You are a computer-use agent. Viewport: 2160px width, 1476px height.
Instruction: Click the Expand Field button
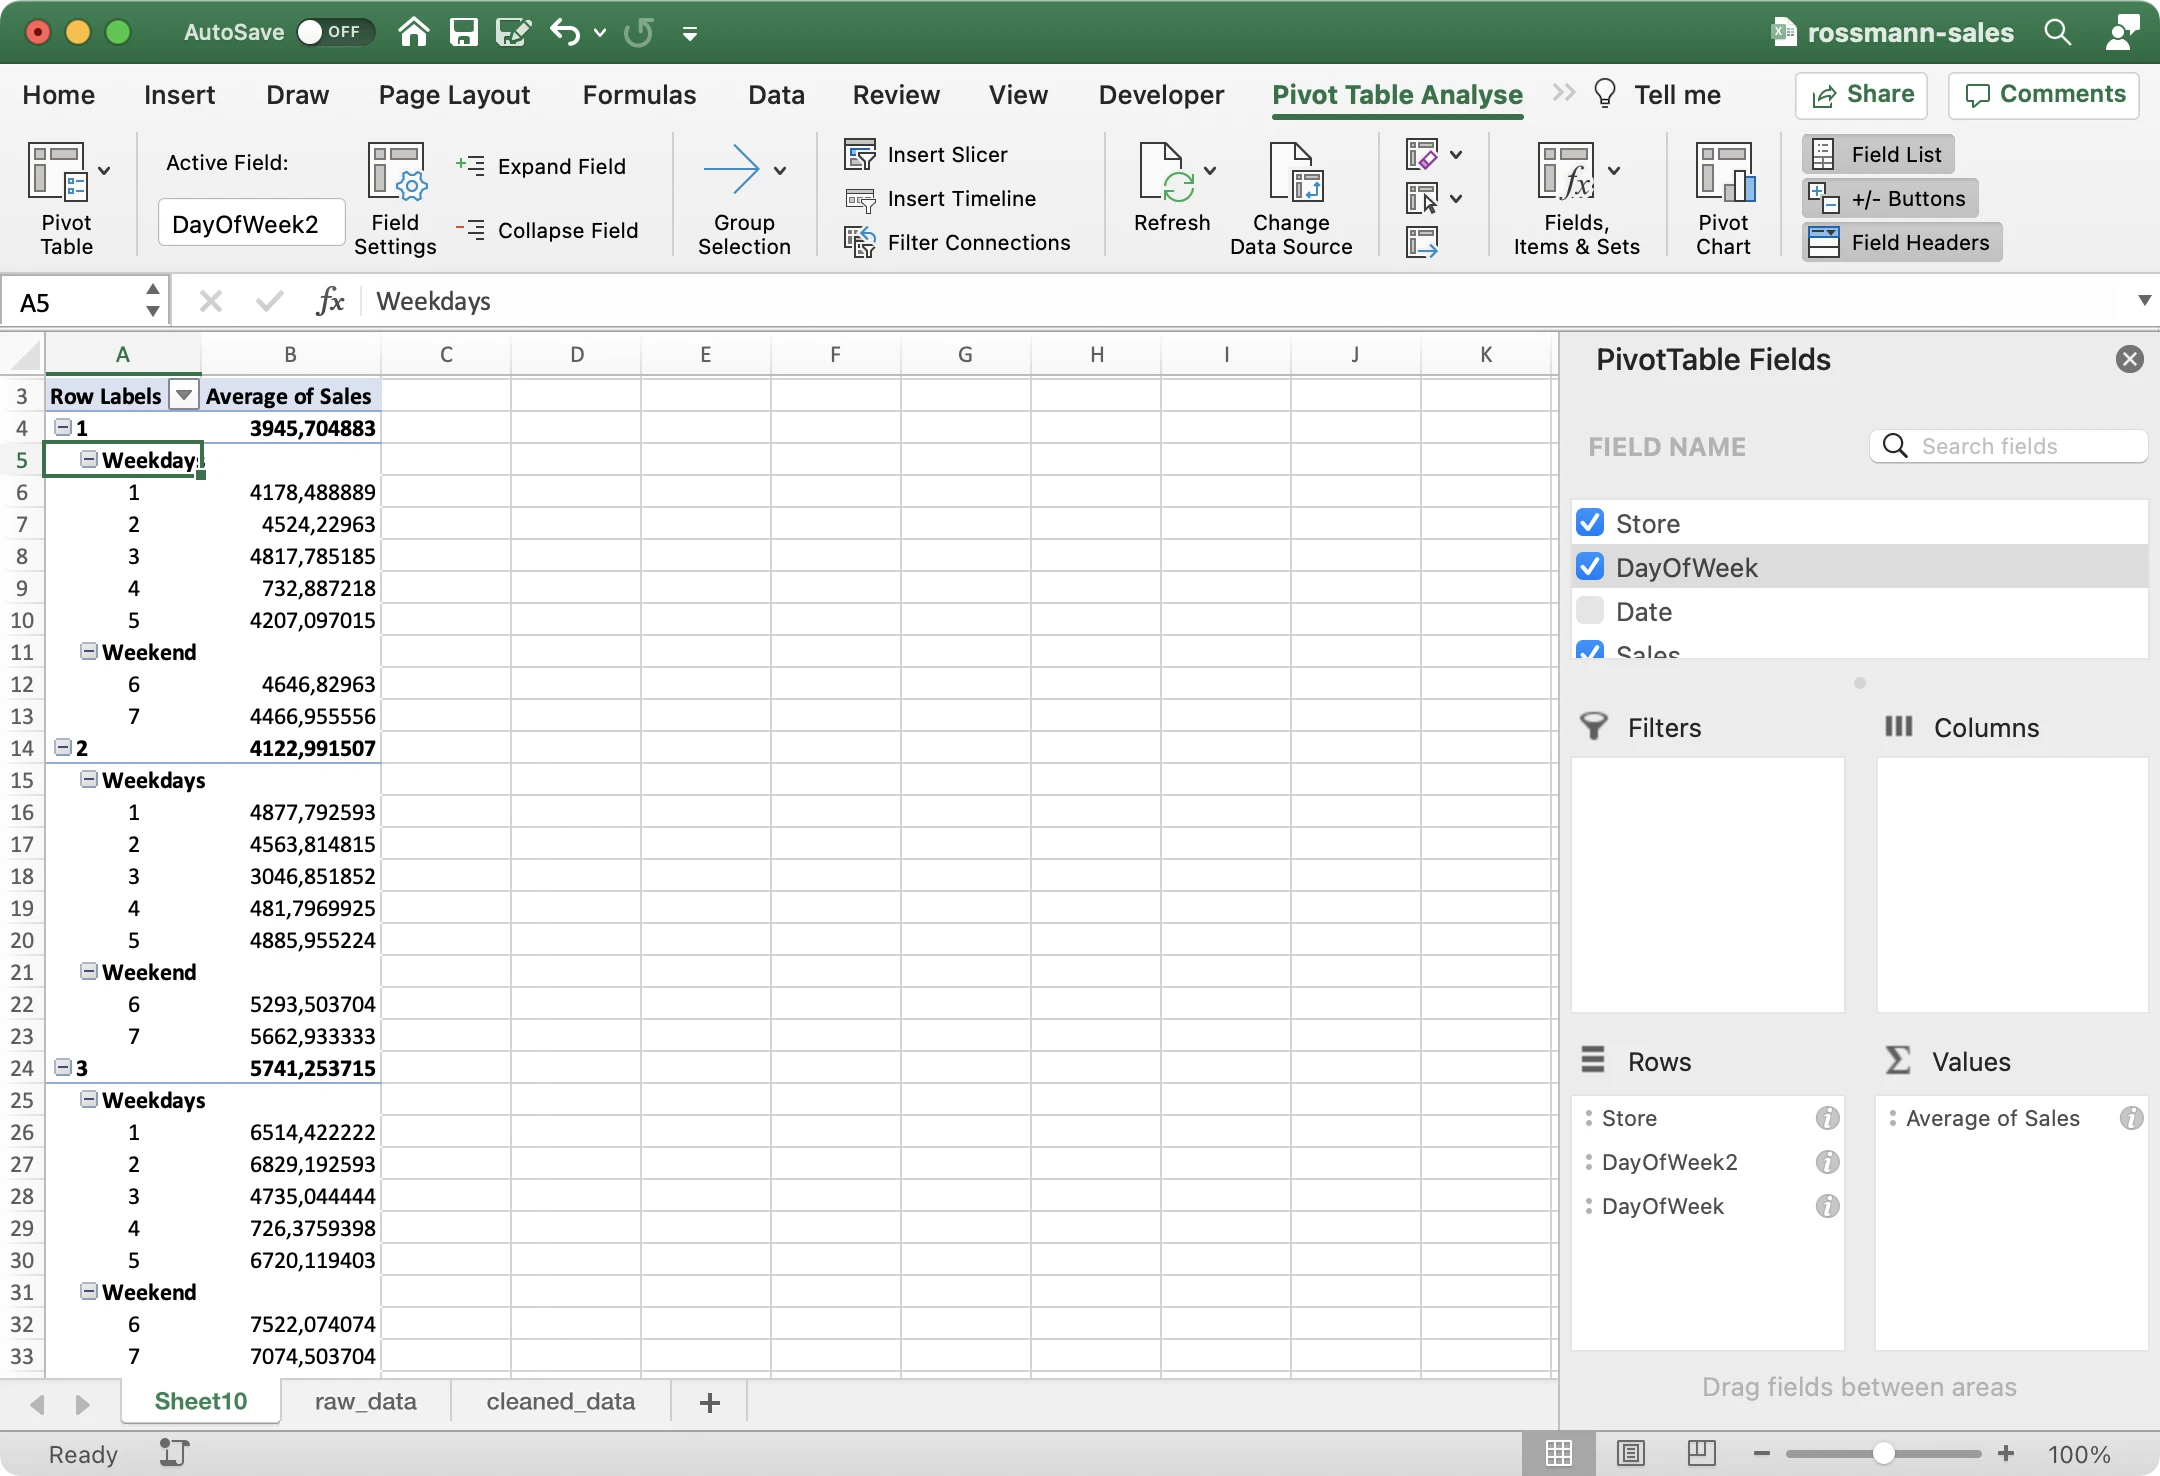(544, 166)
